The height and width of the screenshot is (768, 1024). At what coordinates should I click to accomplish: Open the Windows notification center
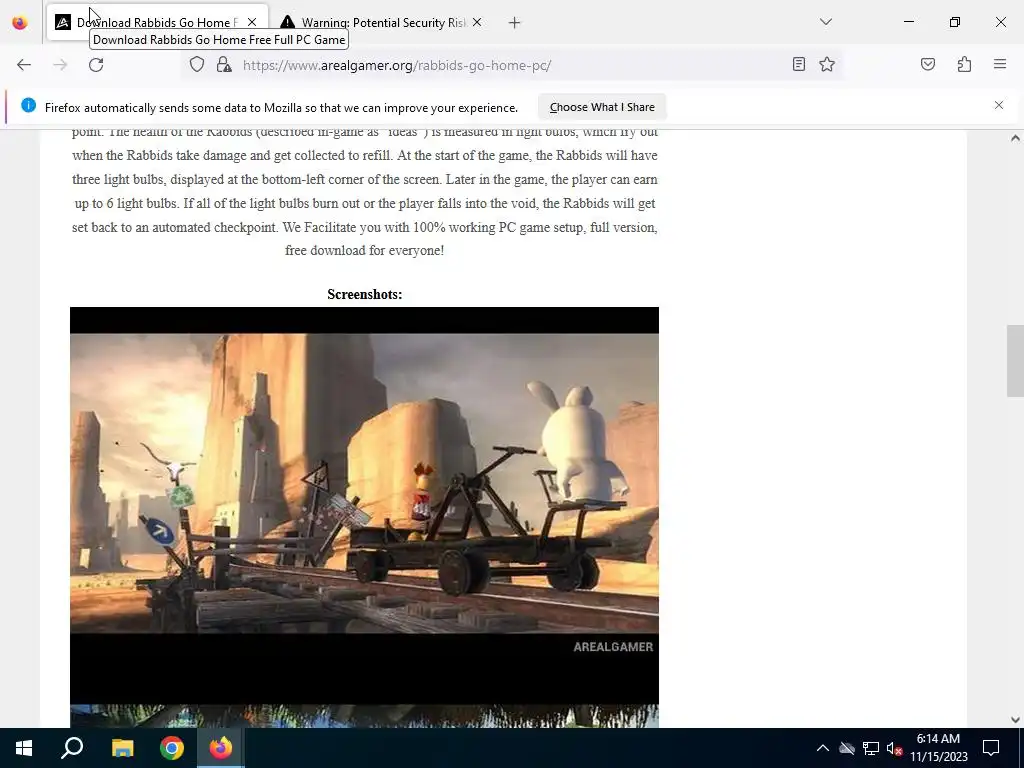(x=991, y=748)
